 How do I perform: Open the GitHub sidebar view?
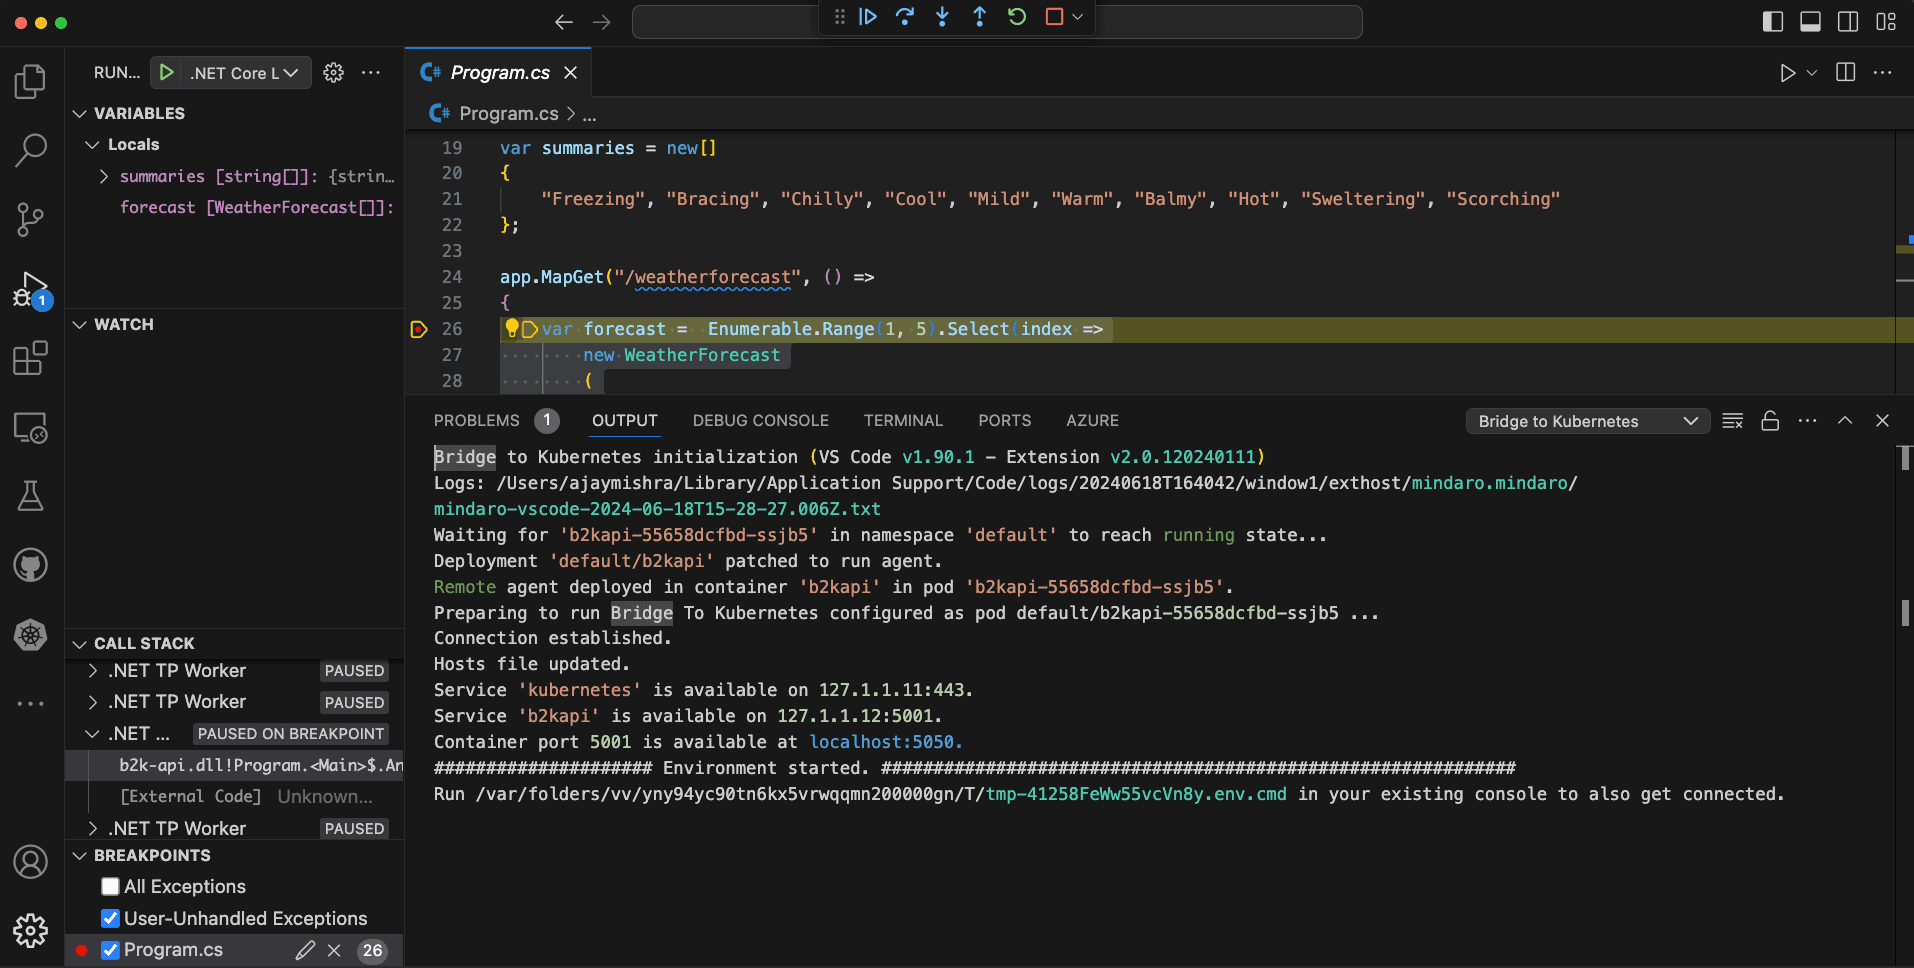pyautogui.click(x=31, y=565)
